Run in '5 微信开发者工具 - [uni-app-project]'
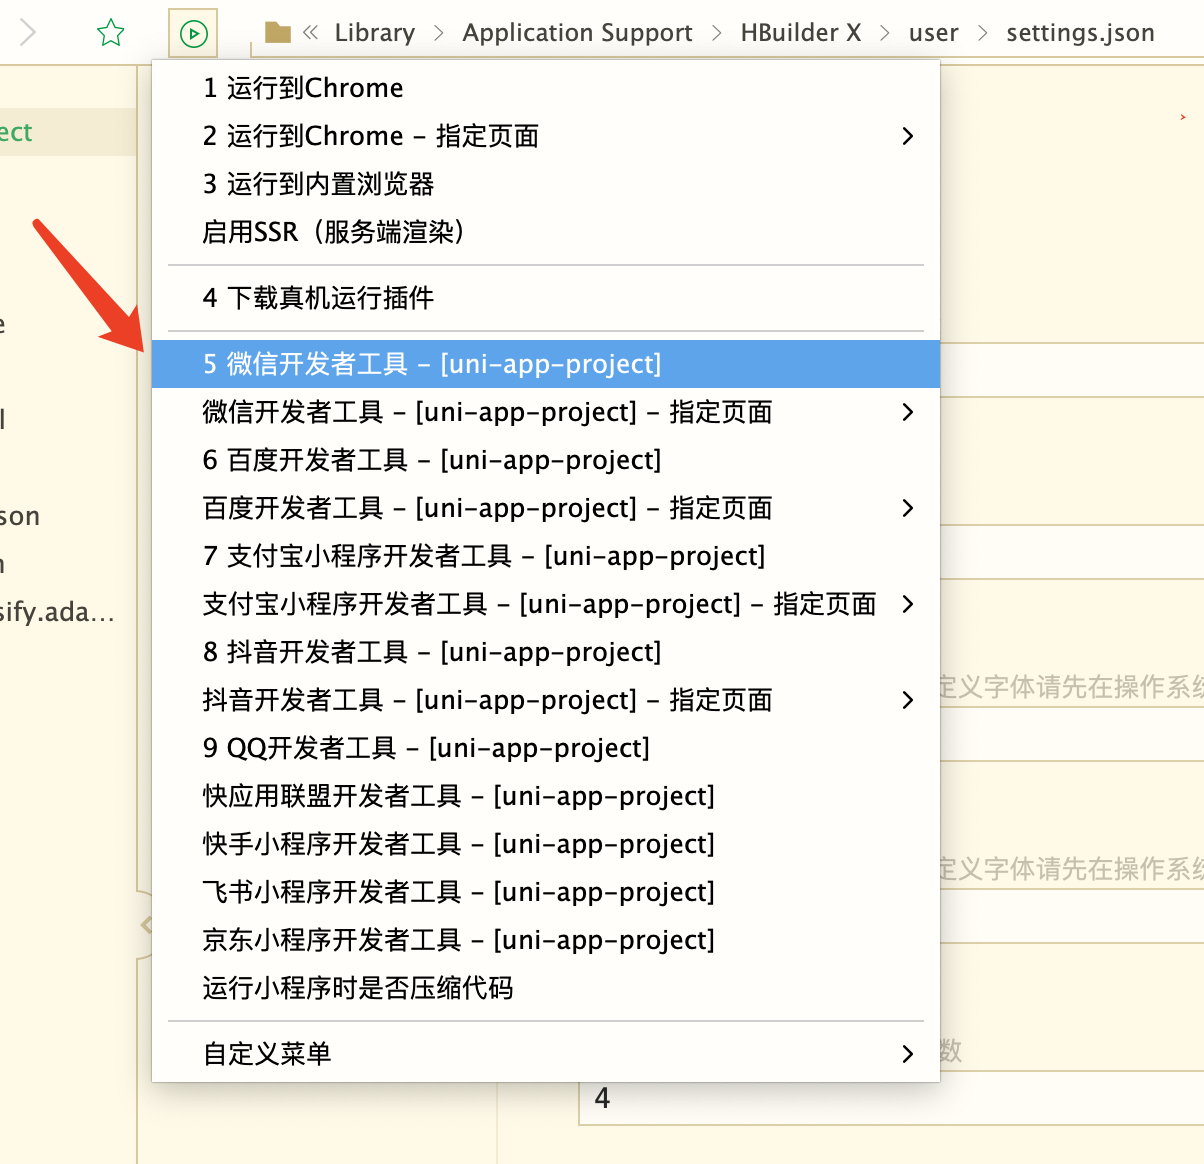 coord(546,364)
